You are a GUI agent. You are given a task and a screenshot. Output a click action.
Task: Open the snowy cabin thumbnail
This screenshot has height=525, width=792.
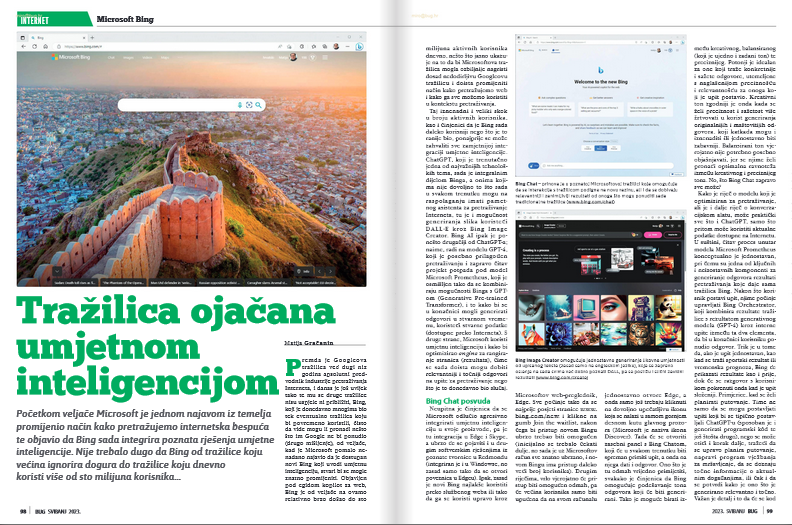pos(559,308)
